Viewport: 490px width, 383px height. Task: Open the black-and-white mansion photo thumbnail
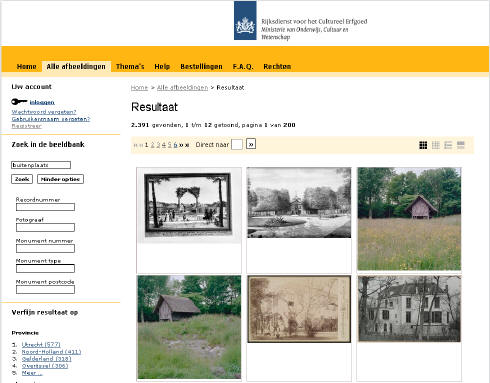[409, 309]
